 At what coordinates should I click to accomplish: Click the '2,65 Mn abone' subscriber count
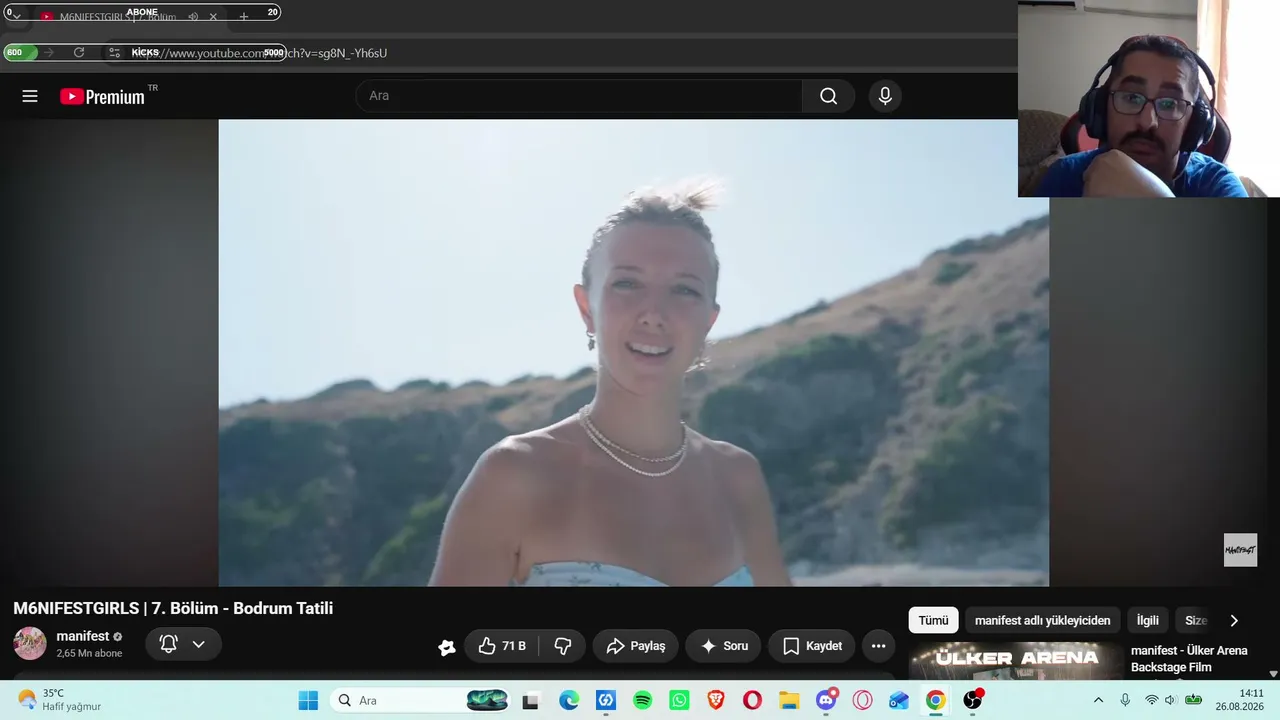point(89,653)
